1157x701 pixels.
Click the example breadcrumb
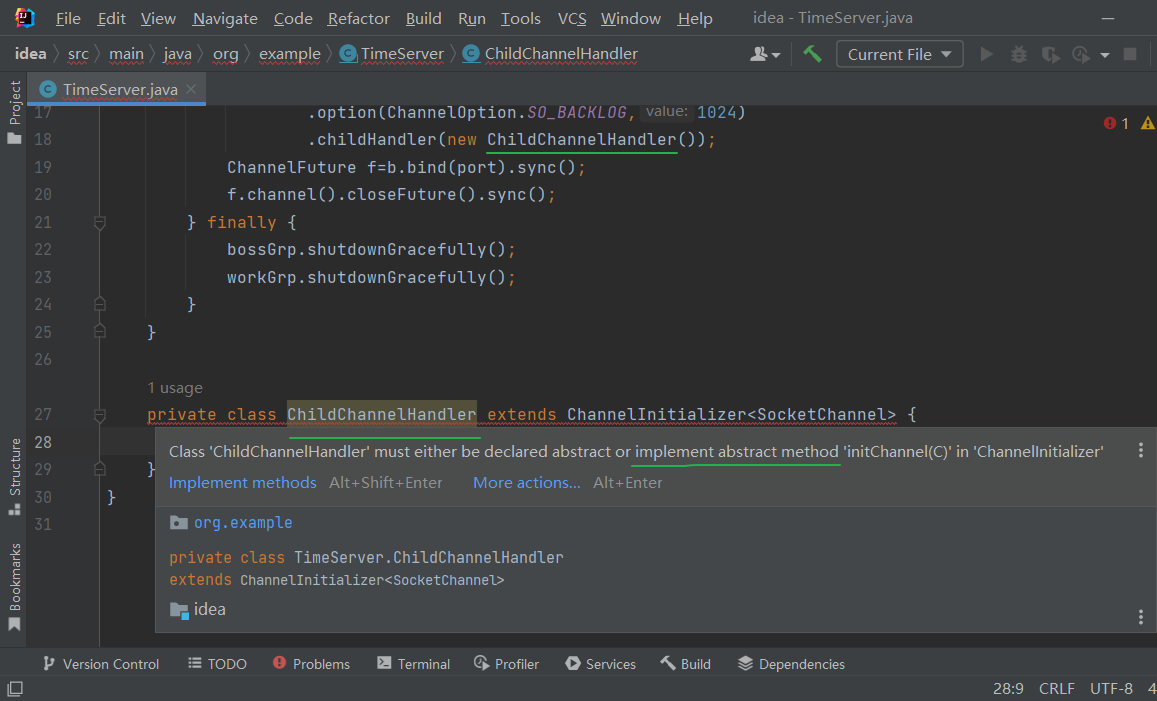point(290,54)
